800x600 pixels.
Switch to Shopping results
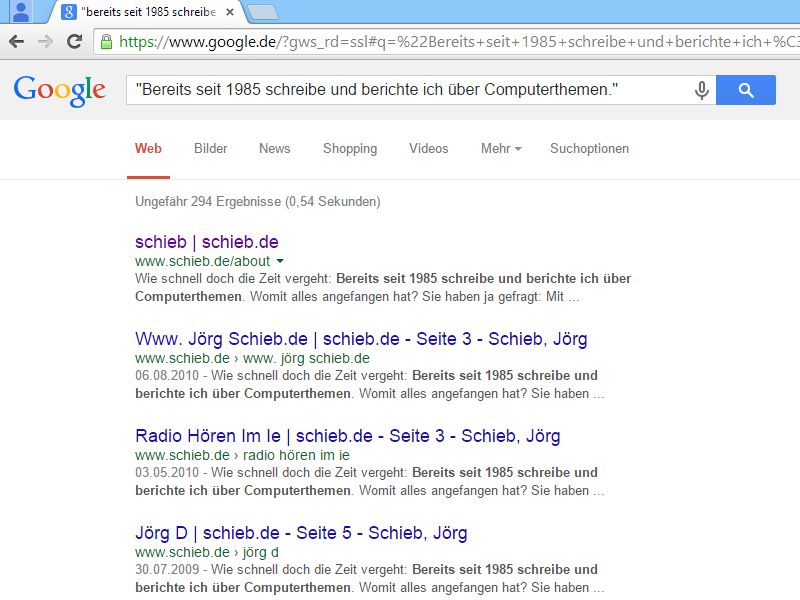(350, 149)
